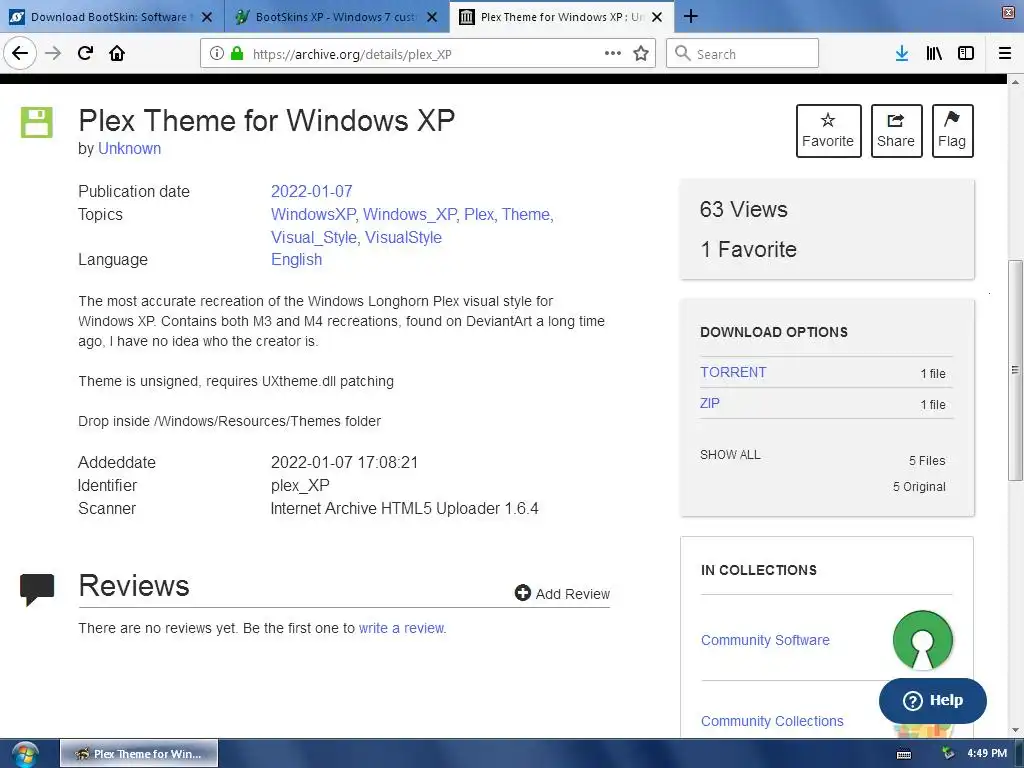The image size is (1024, 768).
Task: Click the added date '2022-01-07 17:08:21'
Action: pyautogui.click(x=344, y=462)
